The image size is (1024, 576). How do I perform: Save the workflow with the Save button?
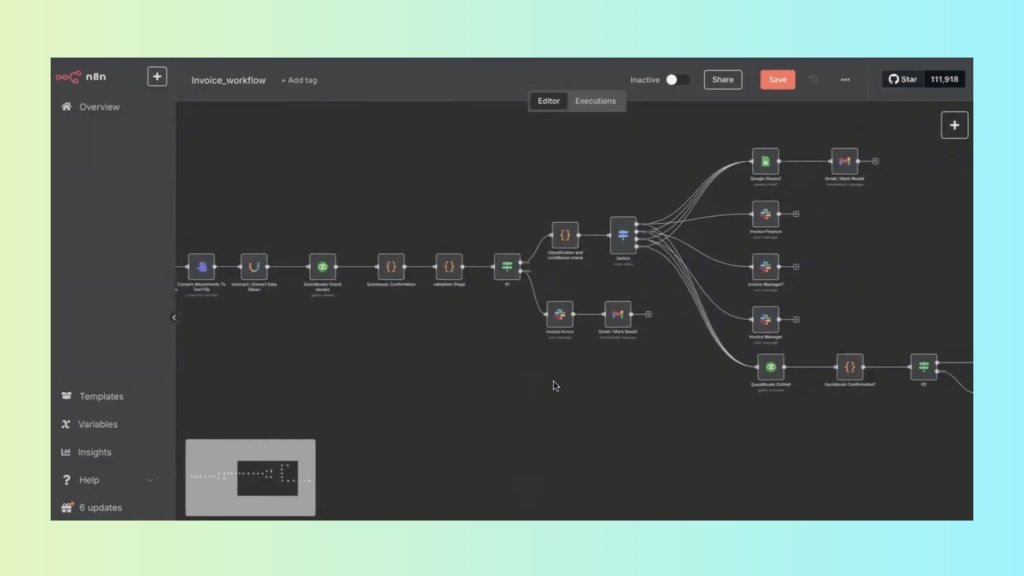(x=777, y=80)
